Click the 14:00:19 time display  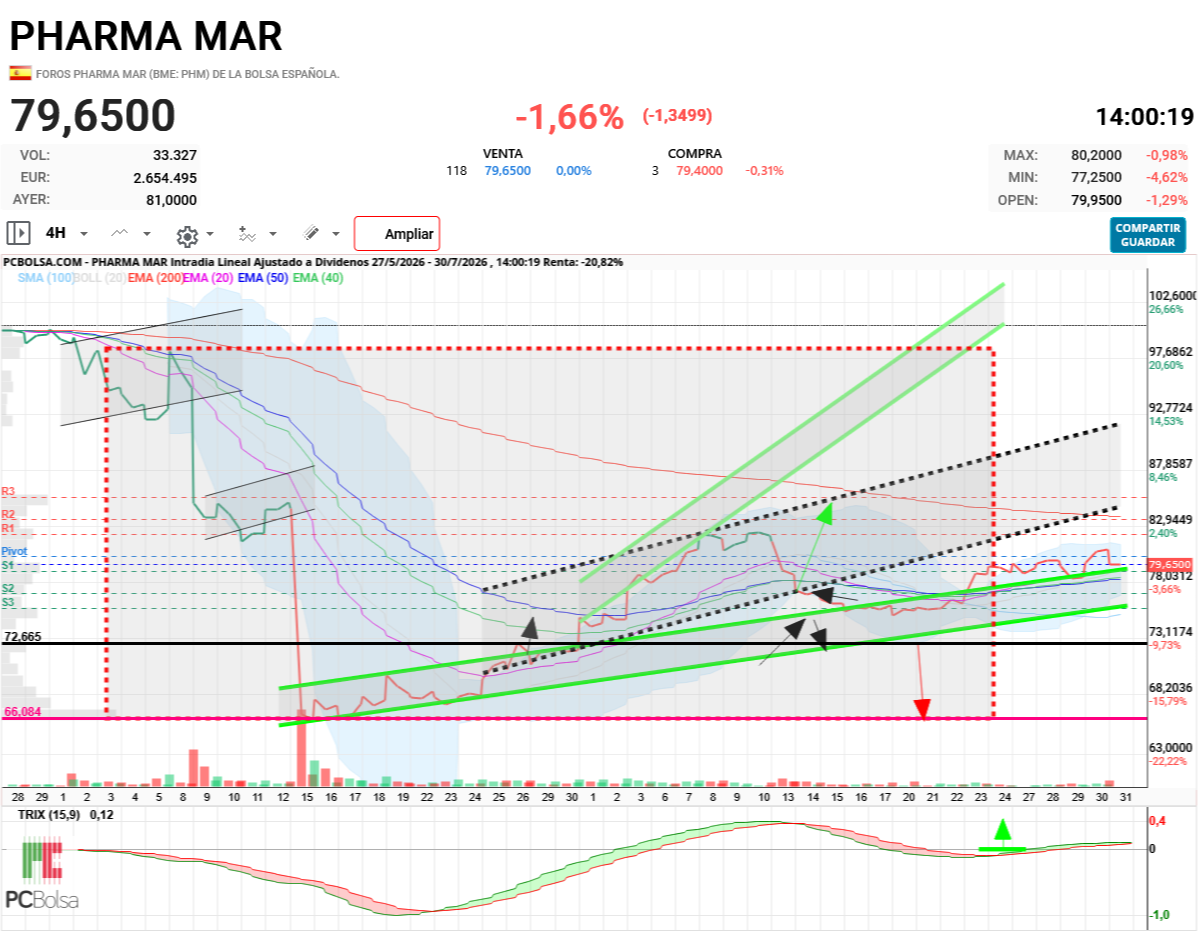coord(1144,116)
